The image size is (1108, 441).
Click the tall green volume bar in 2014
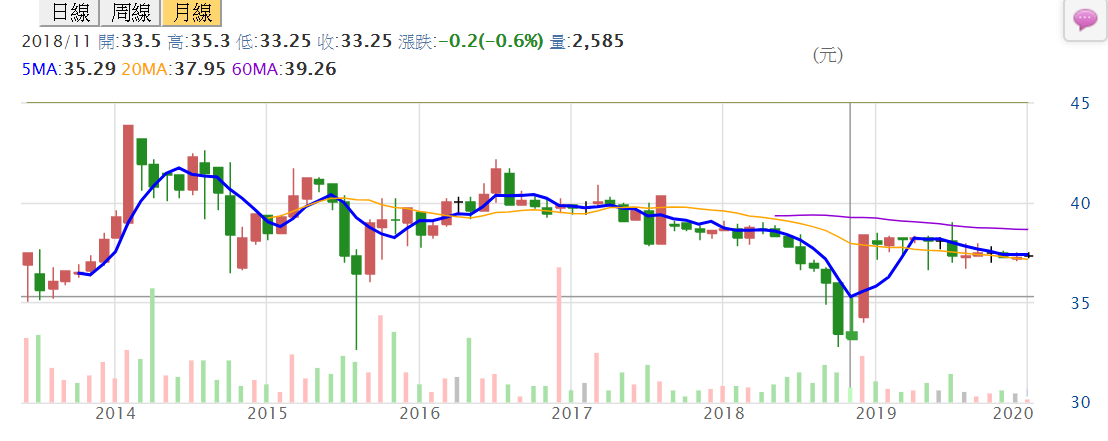(x=152, y=346)
